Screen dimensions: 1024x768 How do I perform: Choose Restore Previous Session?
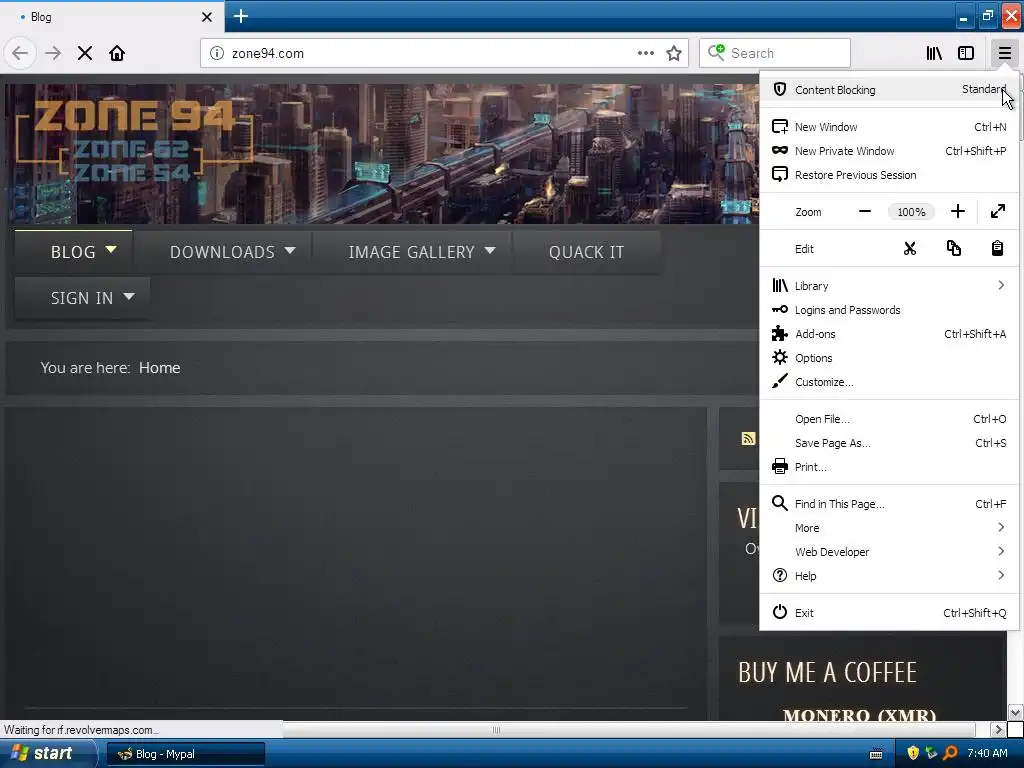(x=889, y=175)
